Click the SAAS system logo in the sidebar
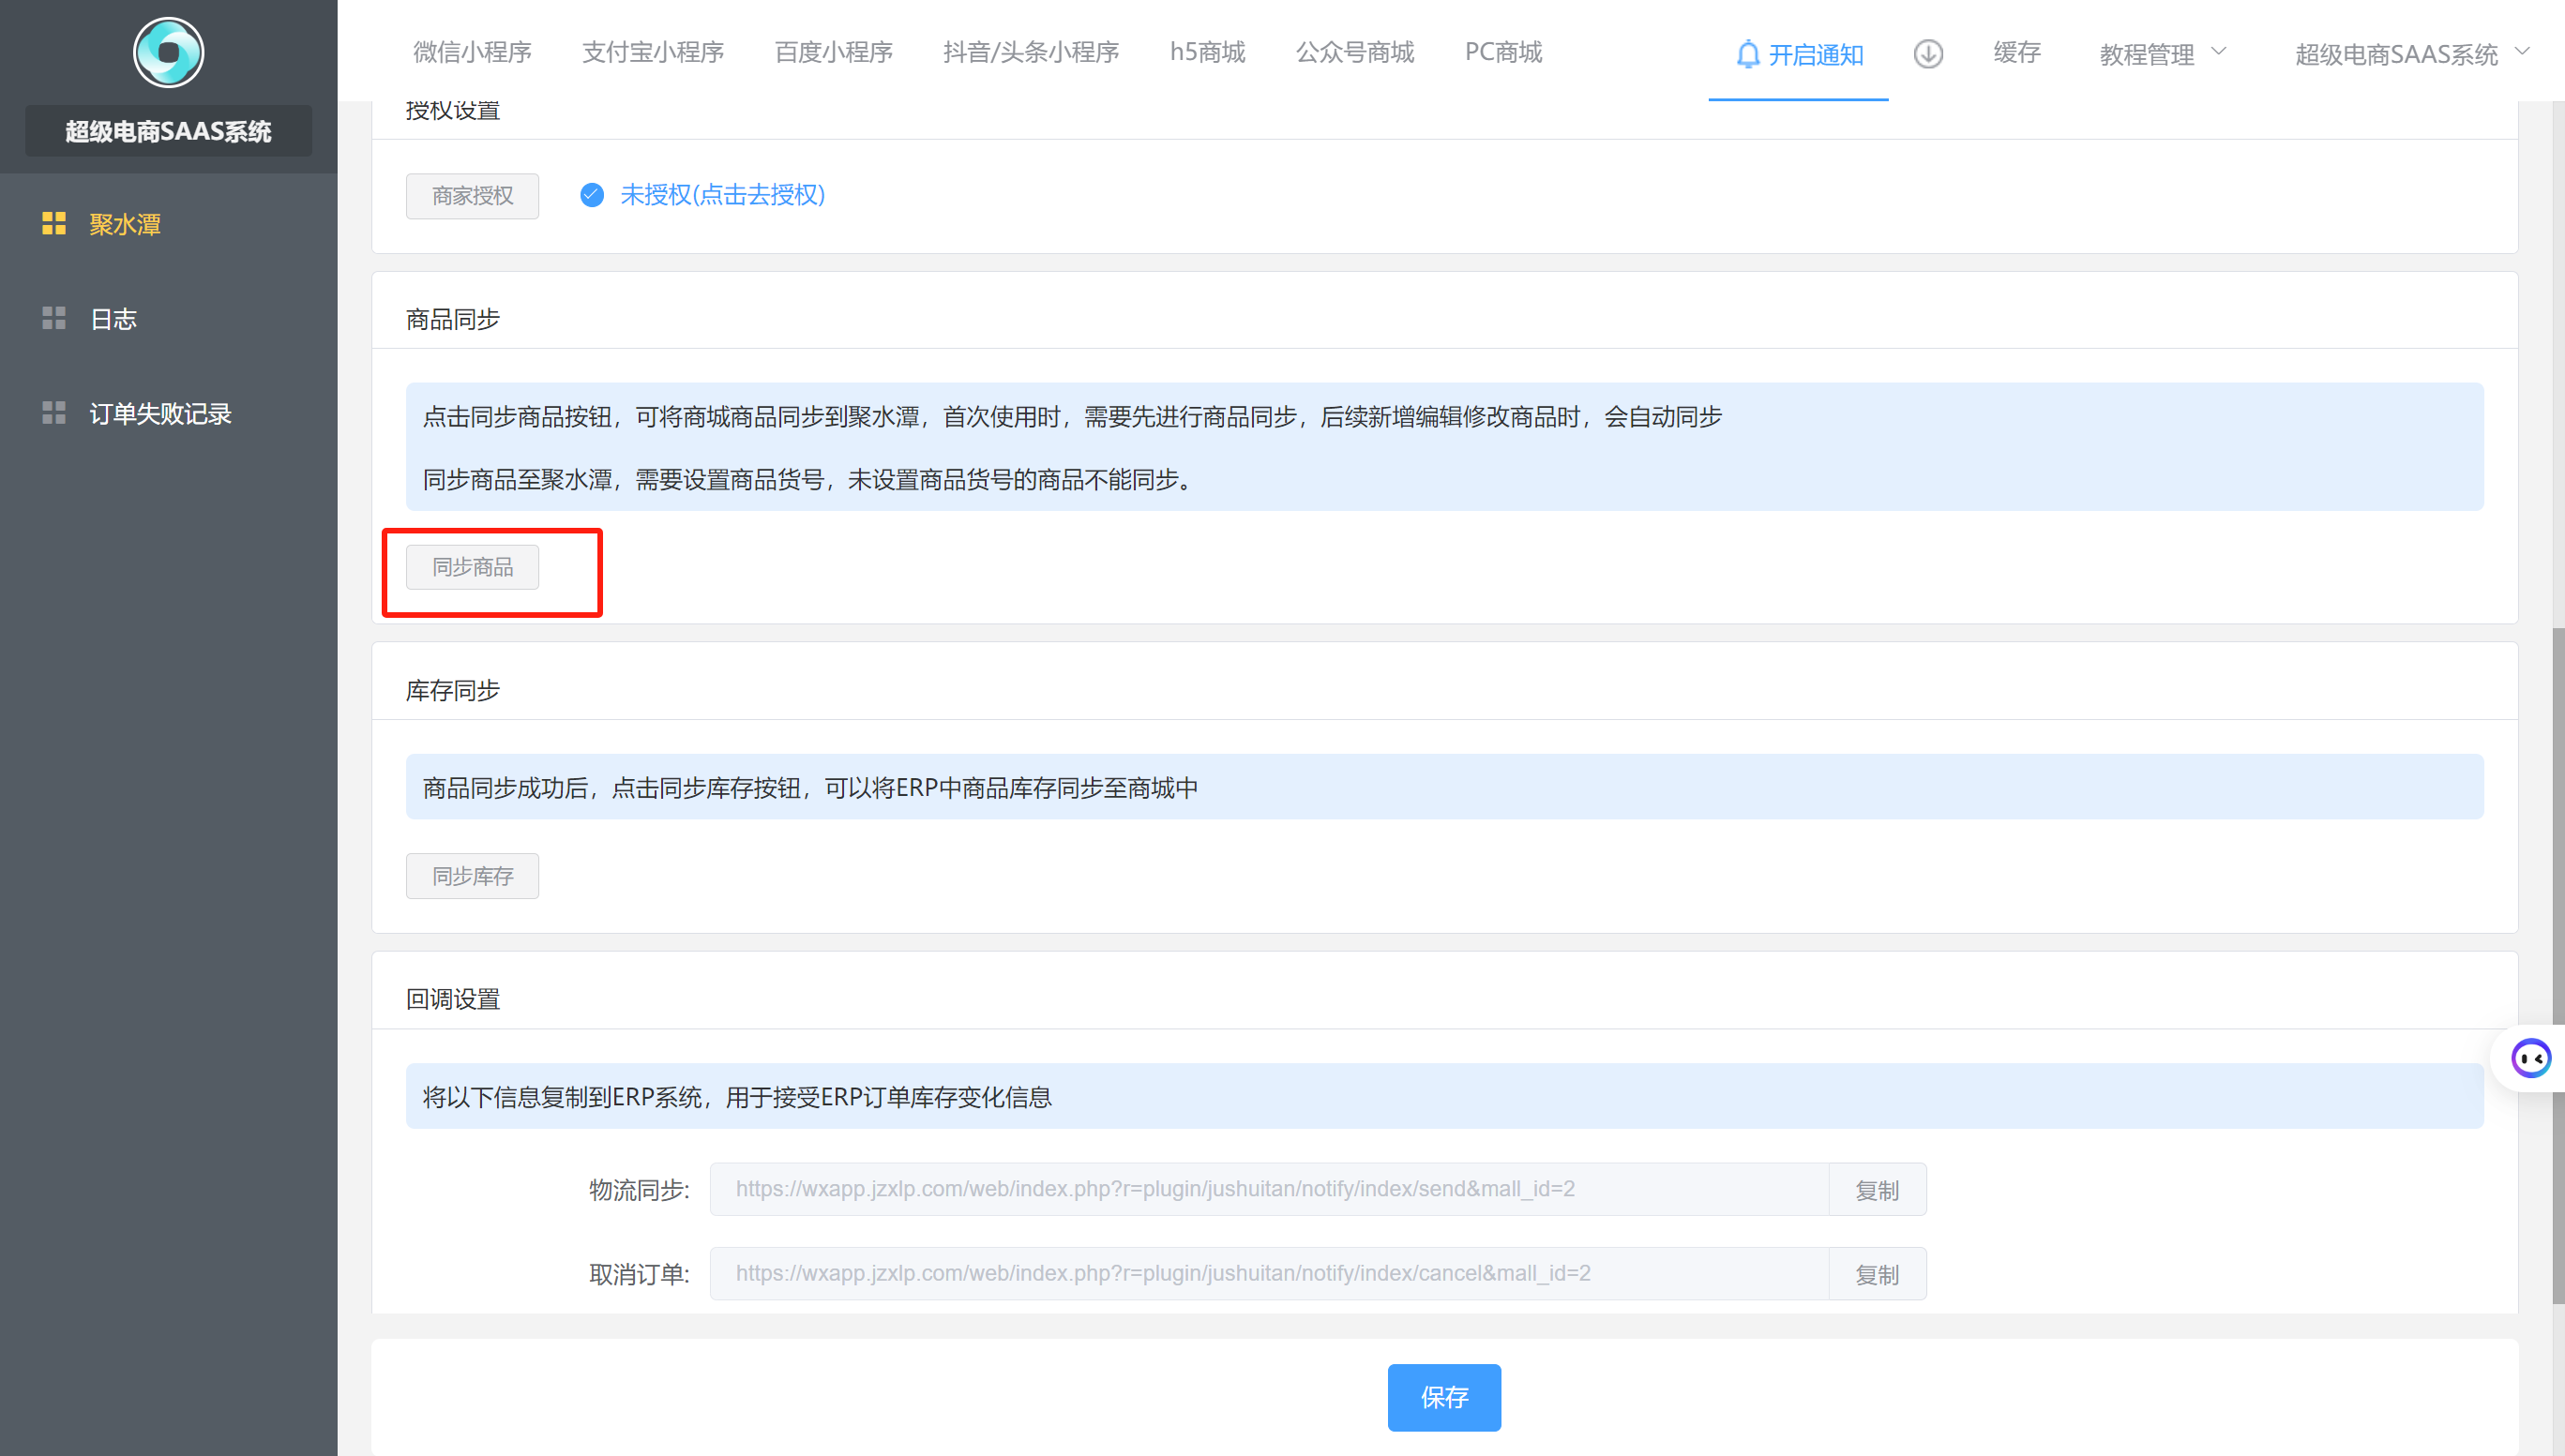Image resolution: width=2565 pixels, height=1456 pixels. click(168, 52)
